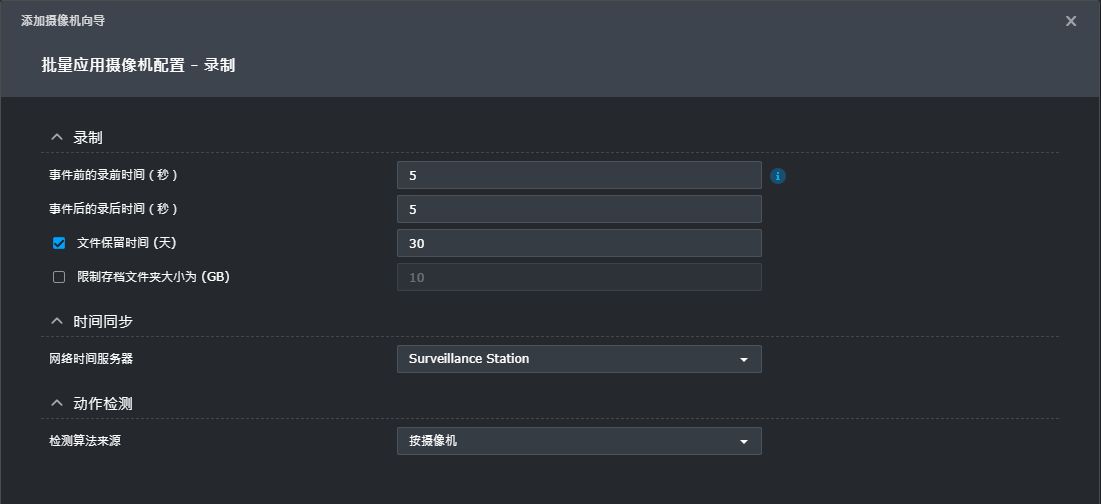Focus the 事件后的录后时间 input field
Screen dimensions: 1101x504
click(579, 210)
